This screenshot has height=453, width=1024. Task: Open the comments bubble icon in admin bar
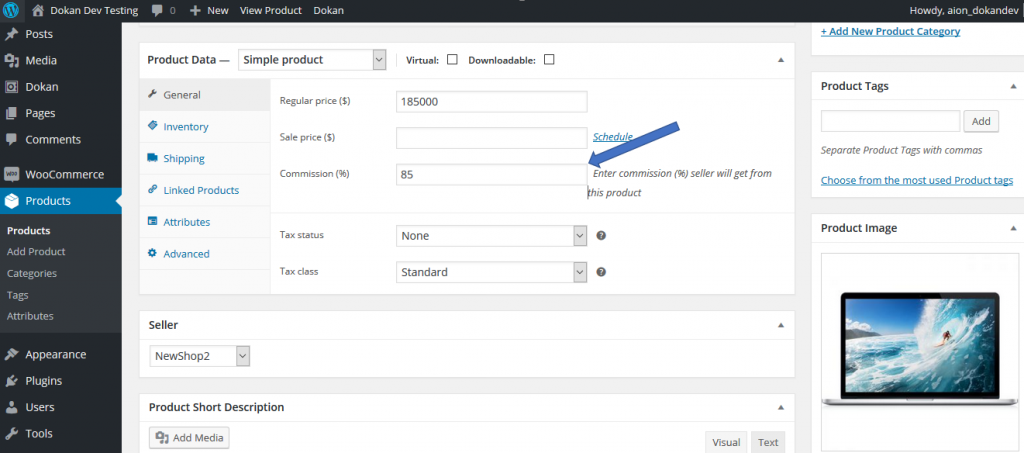(157, 10)
